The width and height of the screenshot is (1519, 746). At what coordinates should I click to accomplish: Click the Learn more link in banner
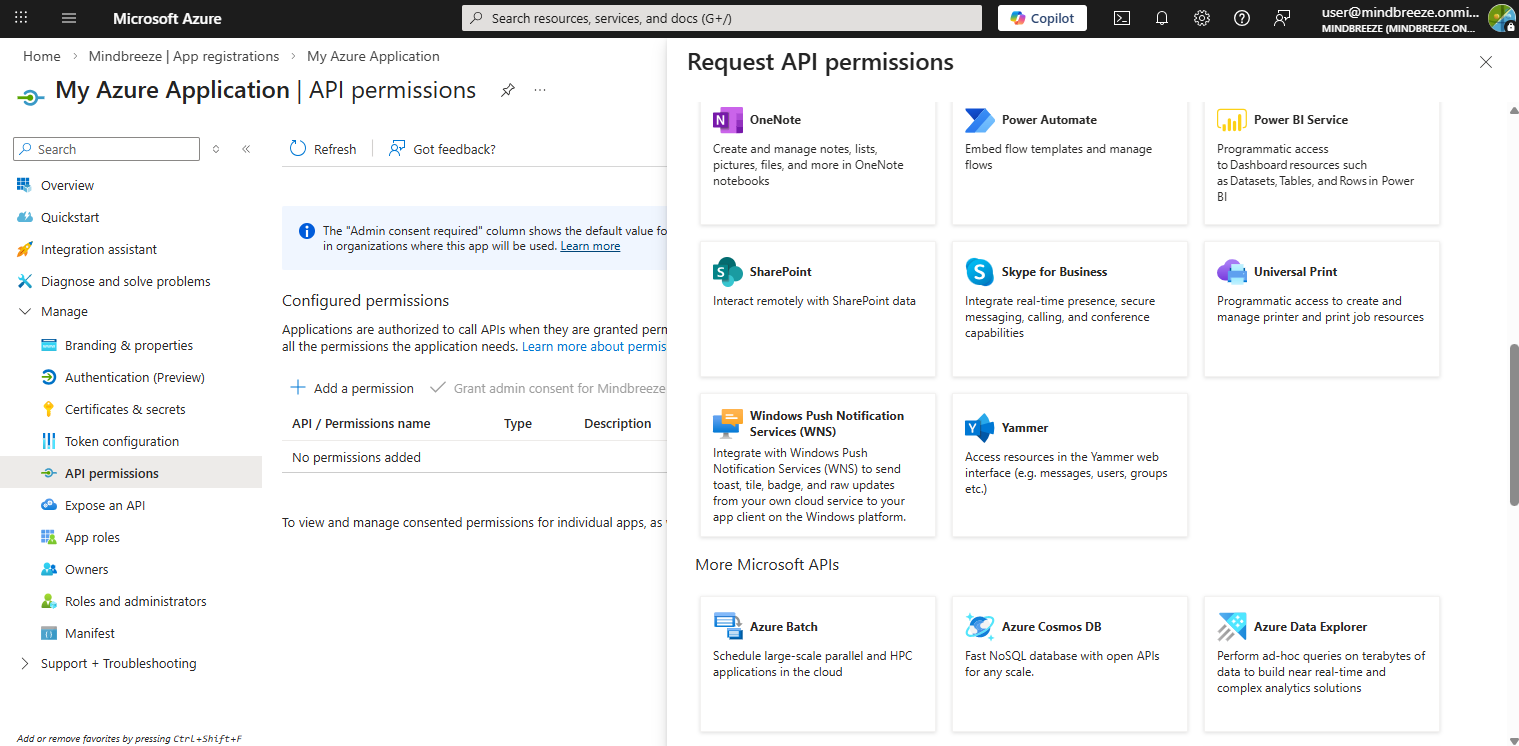590,246
